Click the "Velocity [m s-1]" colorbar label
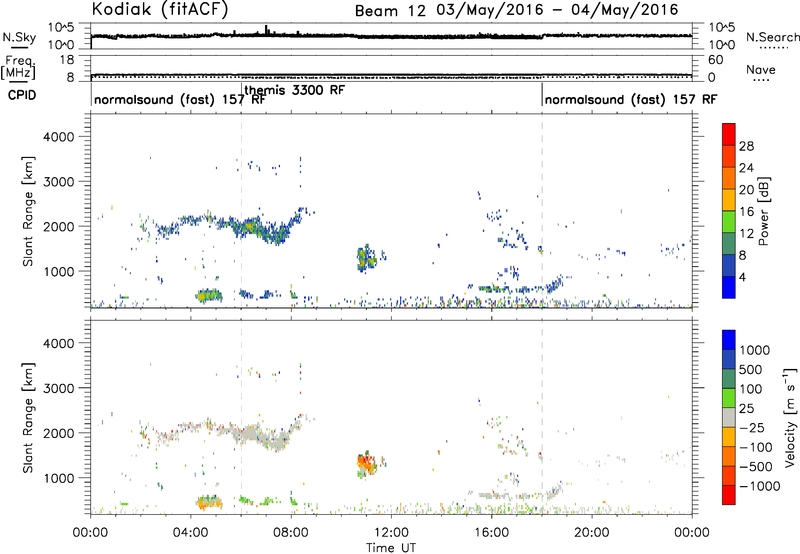 [x=790, y=416]
